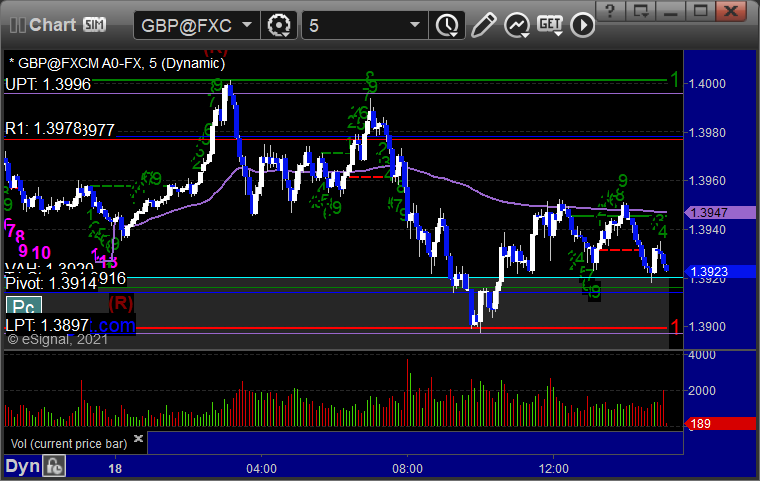Click the purple 1.3947 price marker
Viewport: 760px width, 481px height.
tap(720, 212)
